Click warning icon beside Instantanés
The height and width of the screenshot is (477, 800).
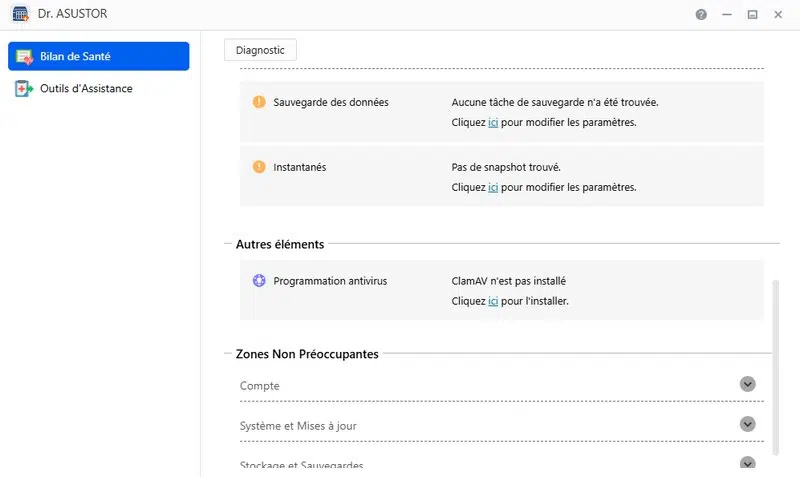point(259,167)
